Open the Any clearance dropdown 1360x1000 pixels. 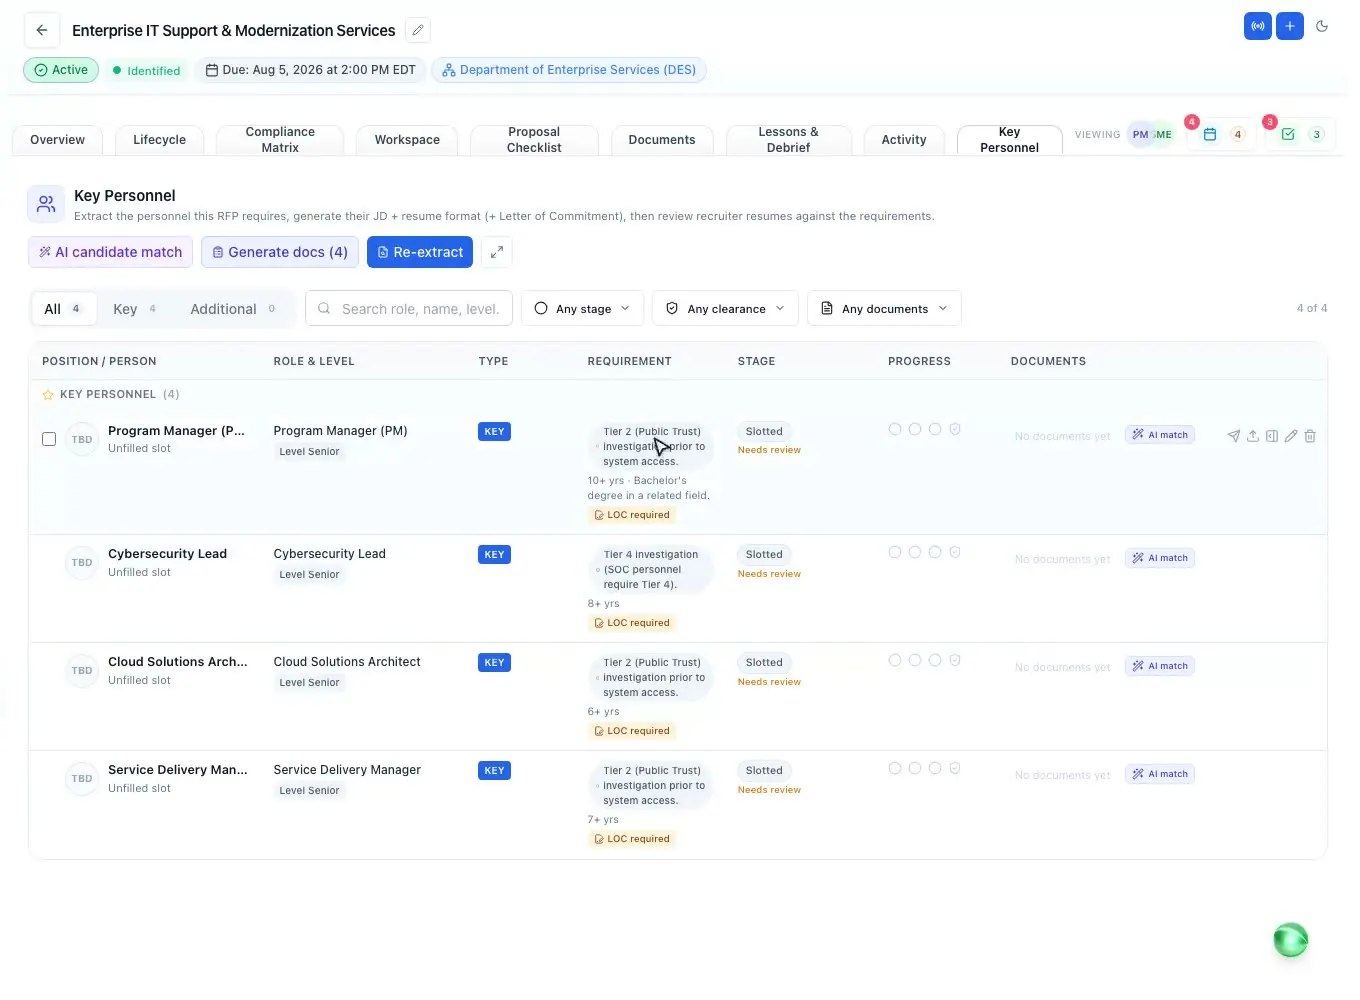(725, 308)
